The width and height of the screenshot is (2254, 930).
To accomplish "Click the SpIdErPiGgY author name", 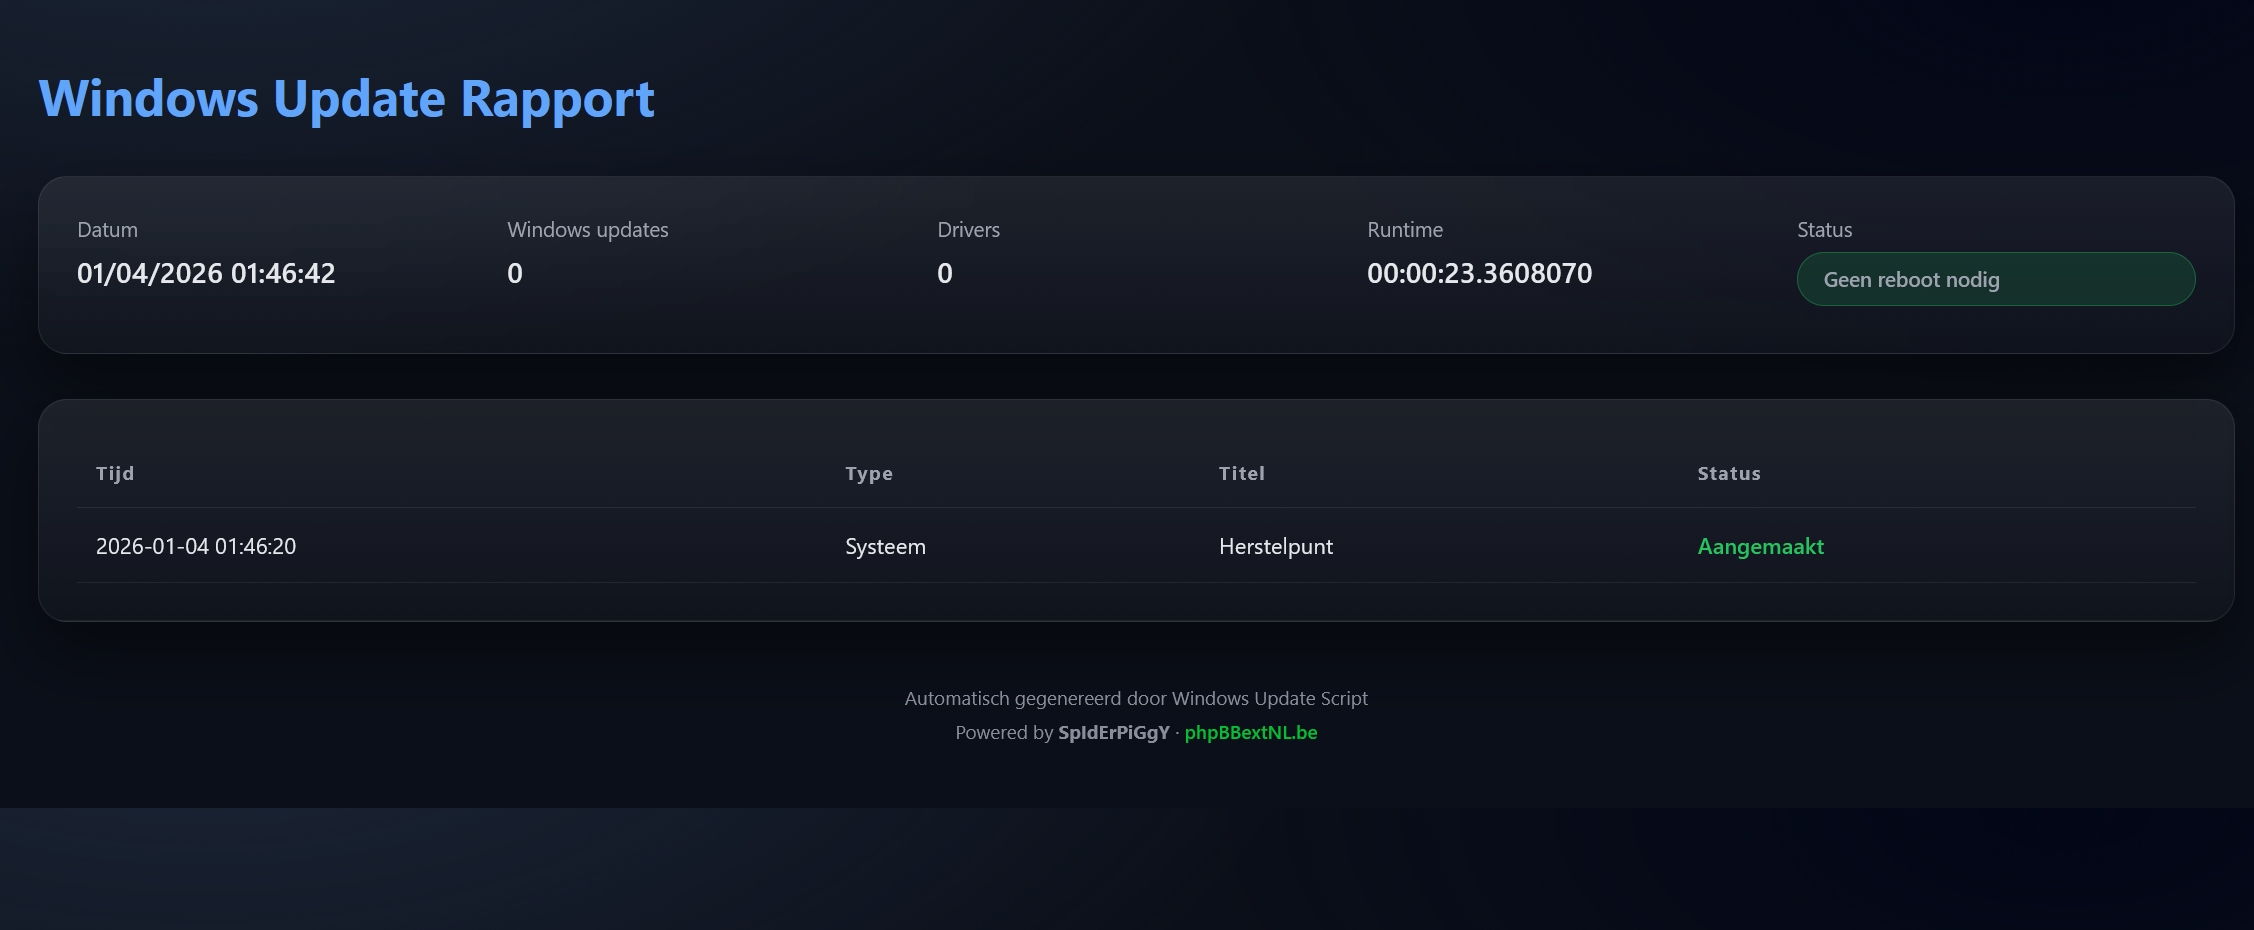I will coord(1113,733).
